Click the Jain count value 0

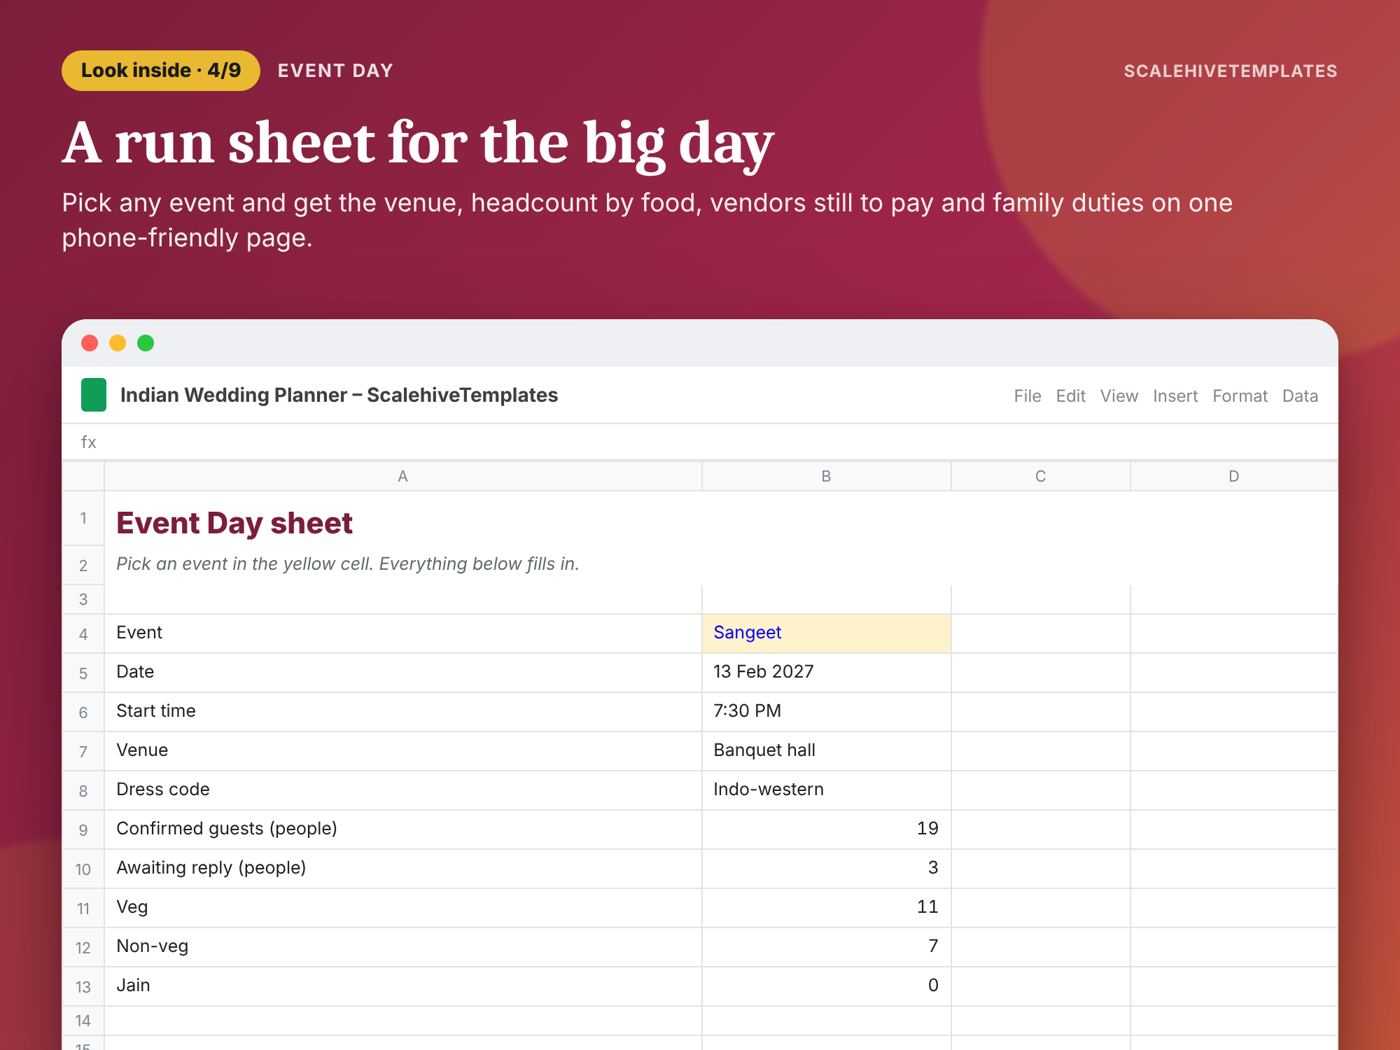click(826, 985)
